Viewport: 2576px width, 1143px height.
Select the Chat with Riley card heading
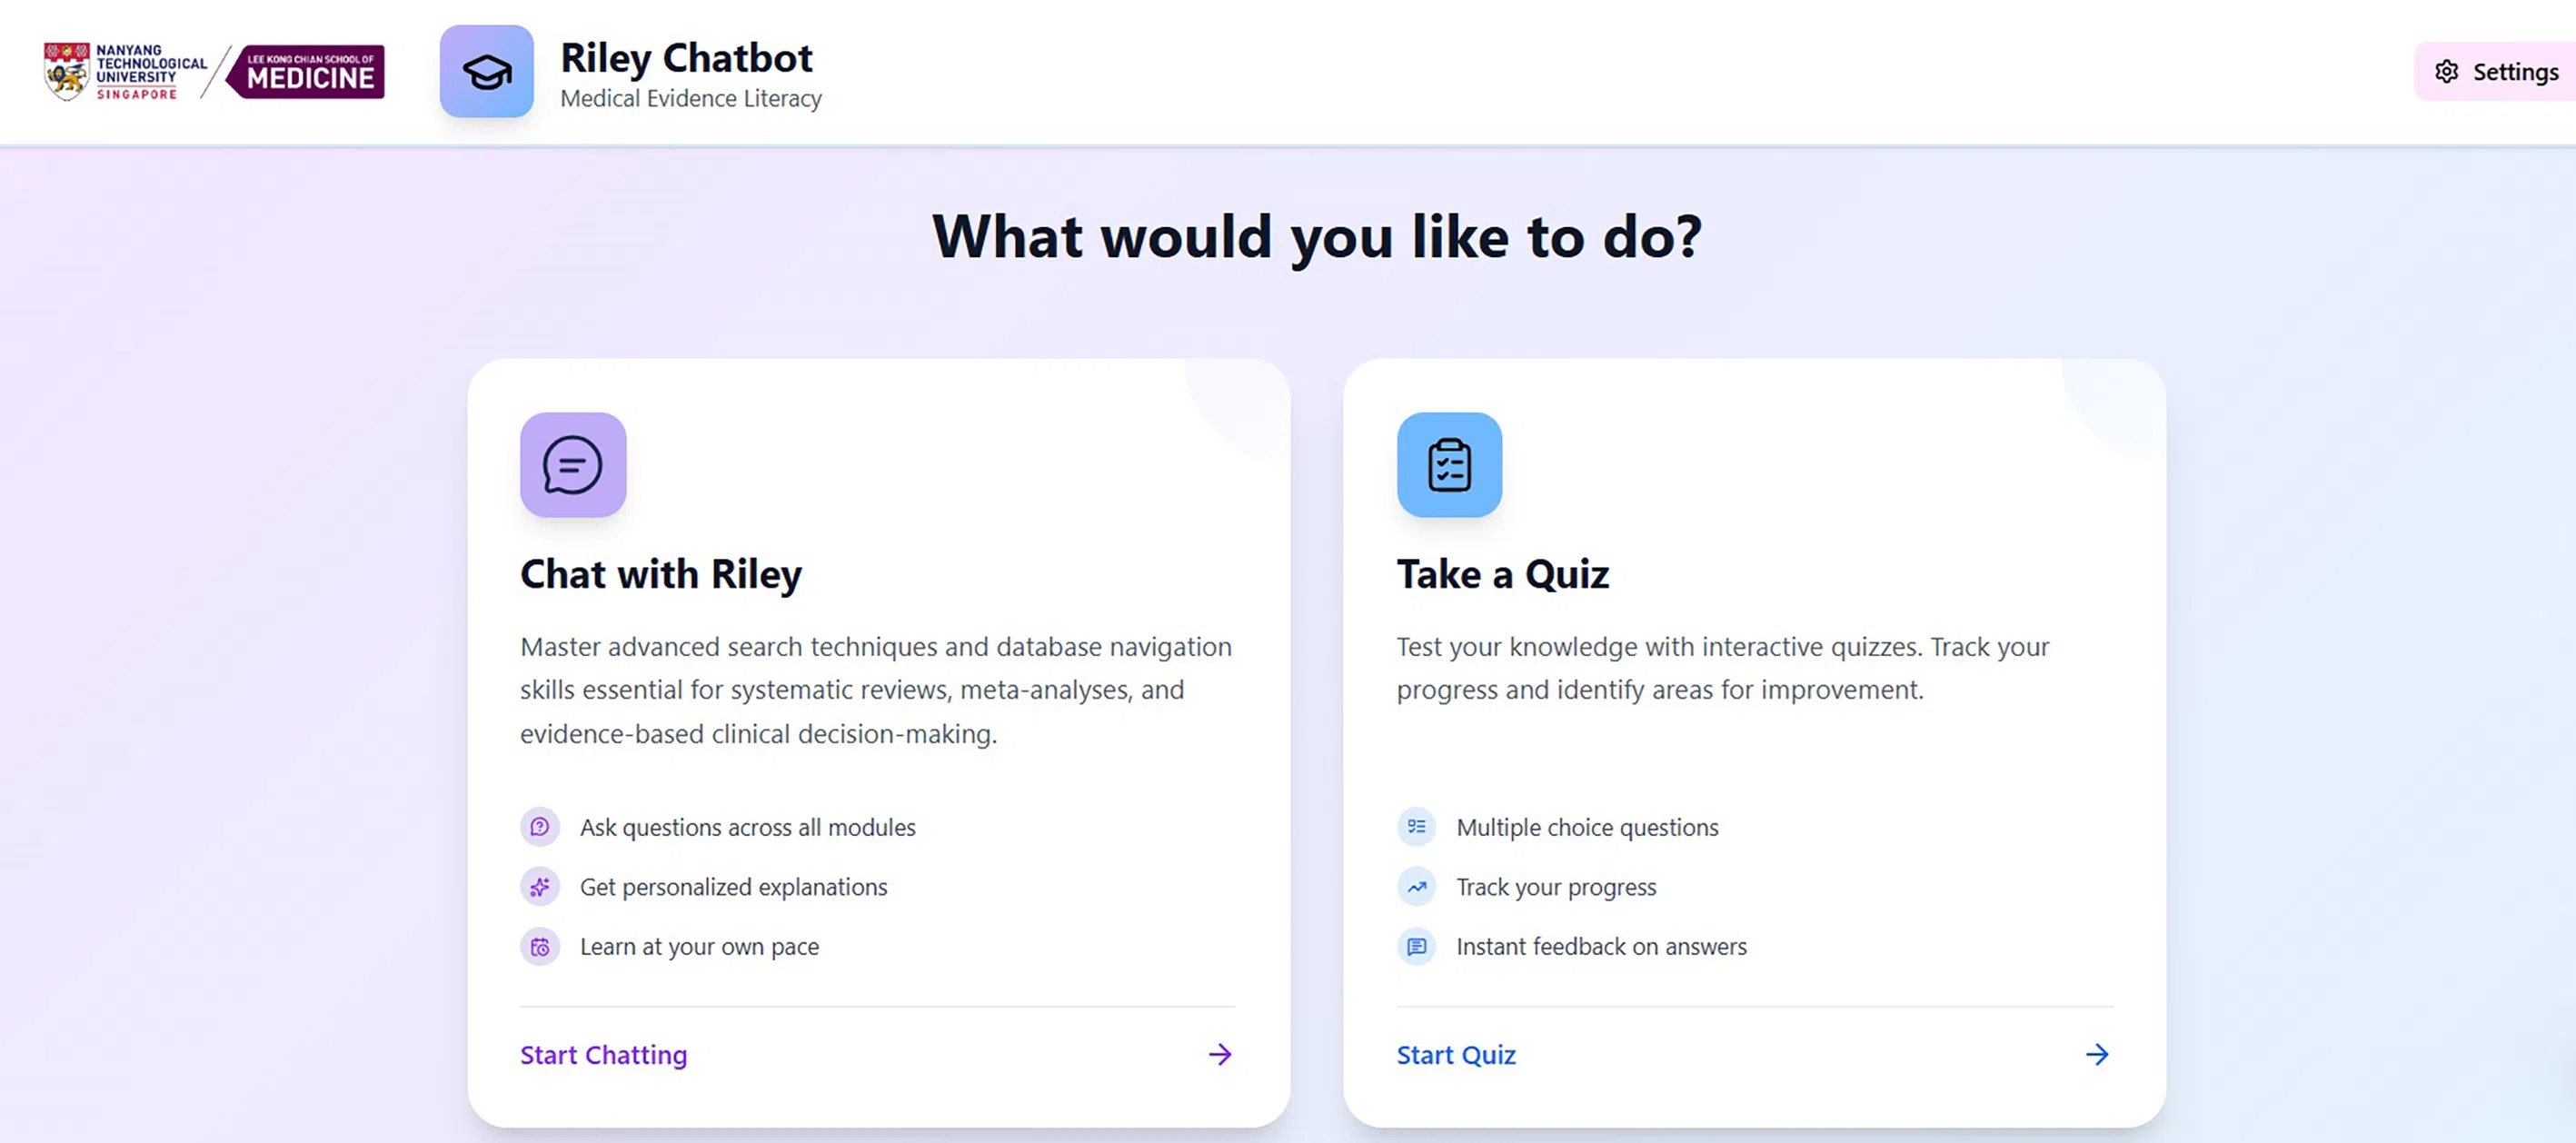click(x=661, y=575)
